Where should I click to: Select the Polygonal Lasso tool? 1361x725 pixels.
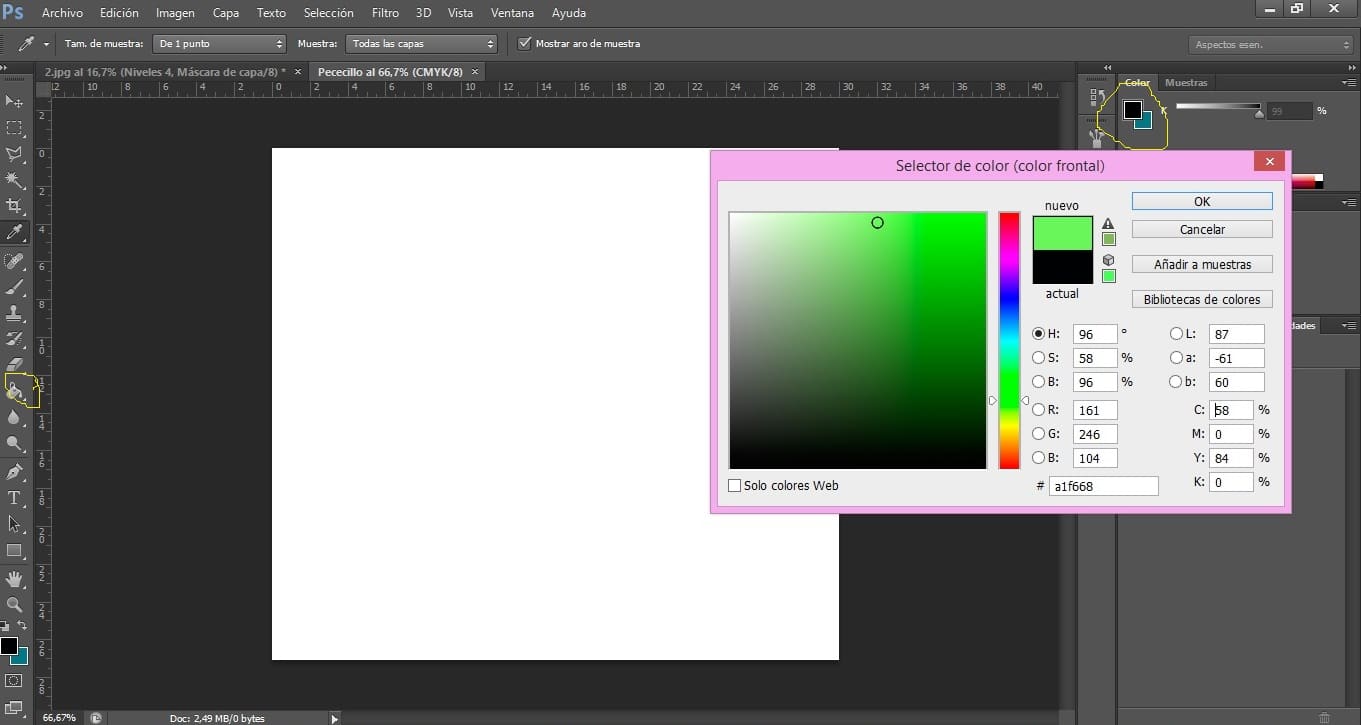tap(14, 154)
